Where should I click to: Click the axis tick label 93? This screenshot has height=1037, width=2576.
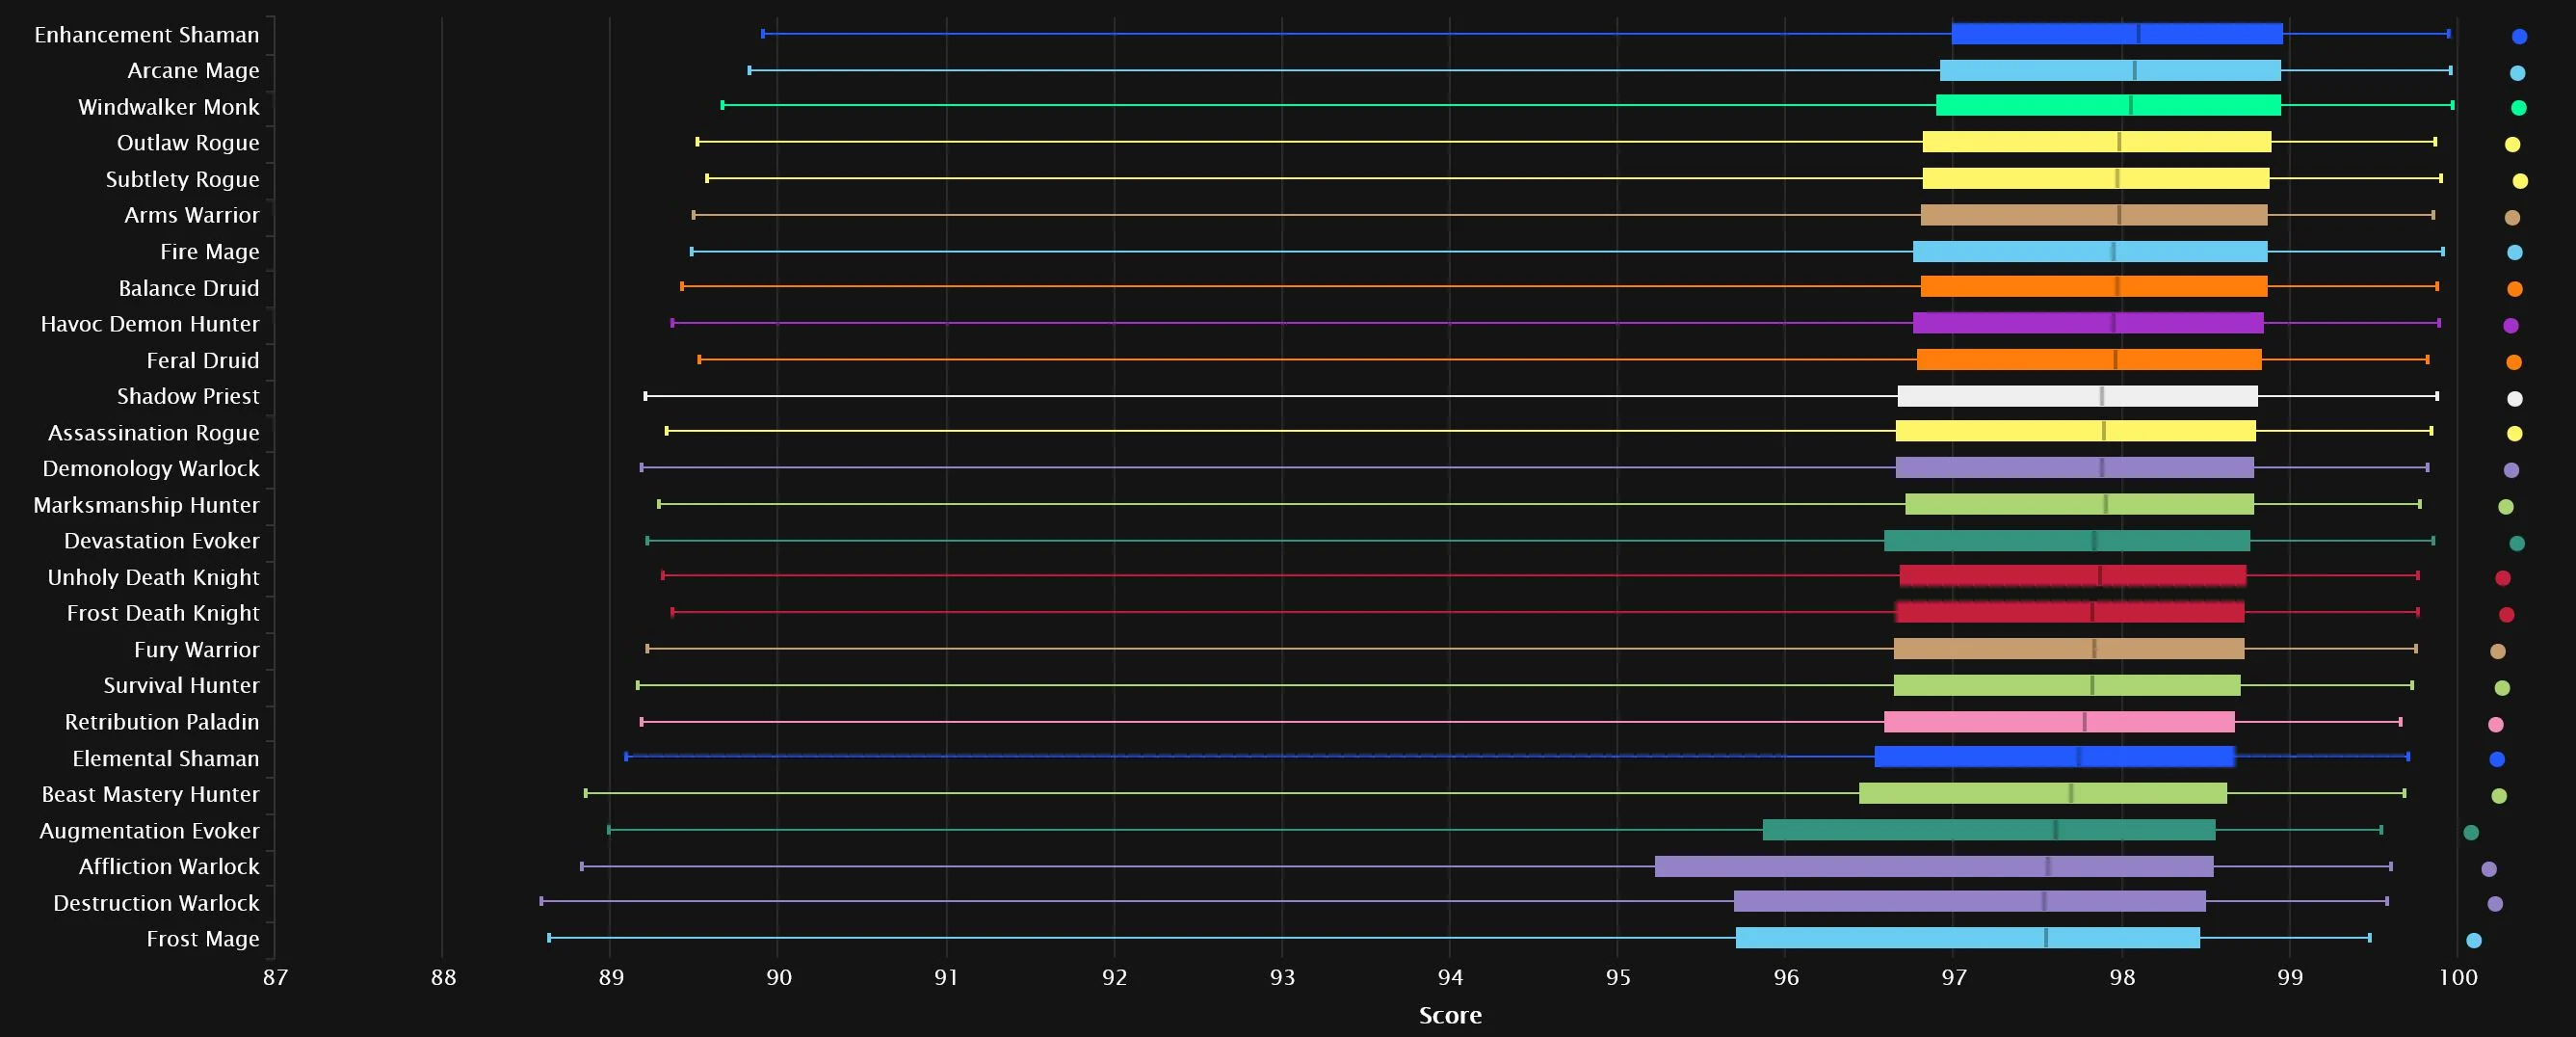[x=1282, y=978]
